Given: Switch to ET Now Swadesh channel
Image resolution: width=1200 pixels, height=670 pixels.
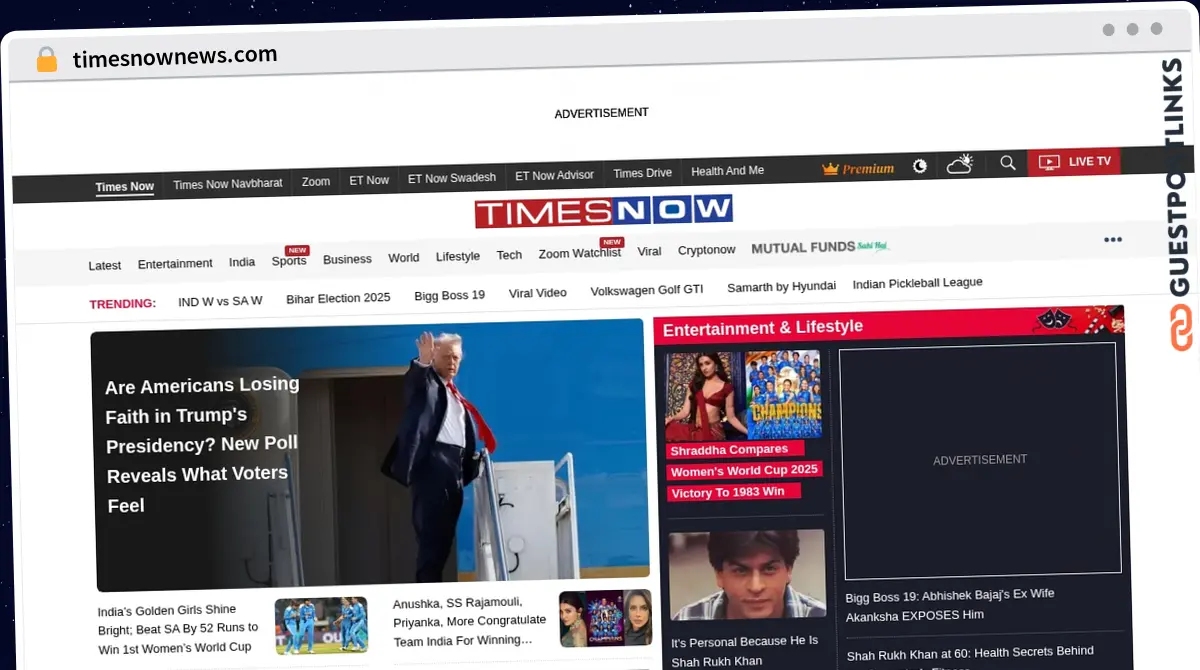Looking at the screenshot, I should tap(451, 178).
